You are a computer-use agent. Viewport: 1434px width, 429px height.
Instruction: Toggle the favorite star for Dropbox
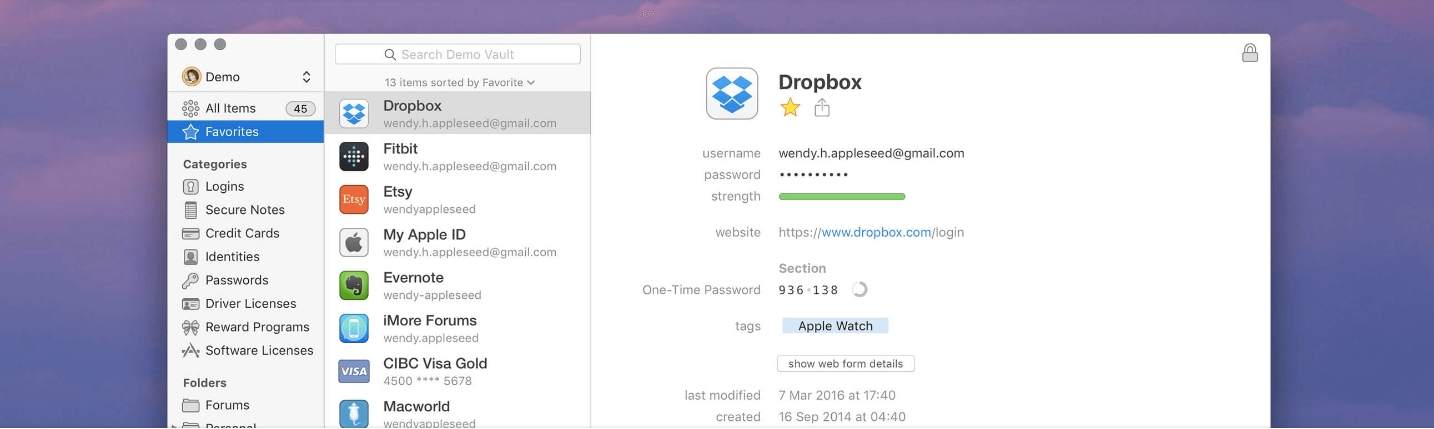click(x=790, y=108)
